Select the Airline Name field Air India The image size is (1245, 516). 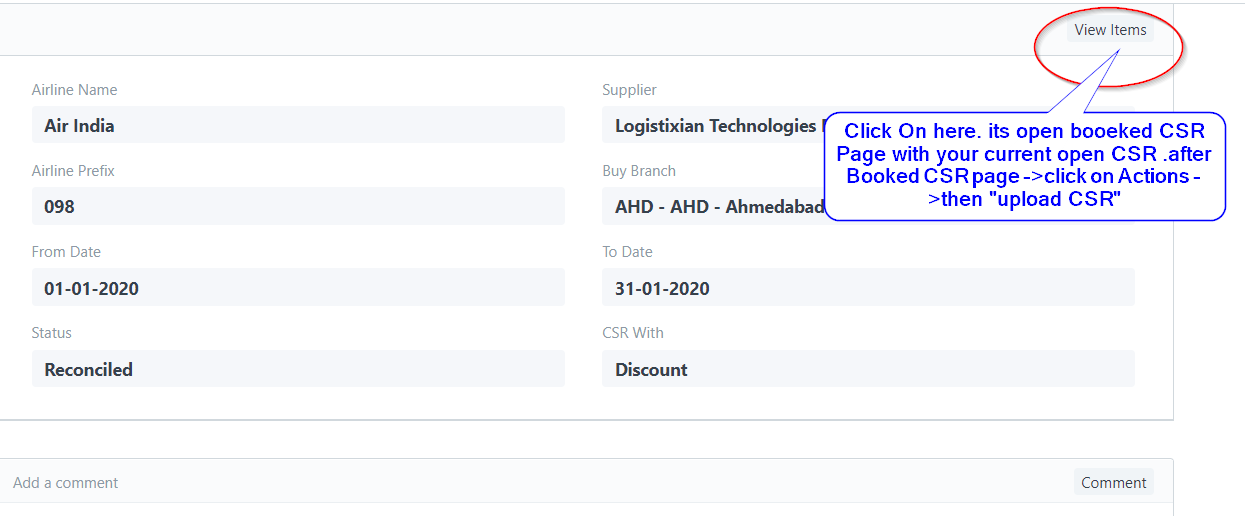click(x=298, y=125)
